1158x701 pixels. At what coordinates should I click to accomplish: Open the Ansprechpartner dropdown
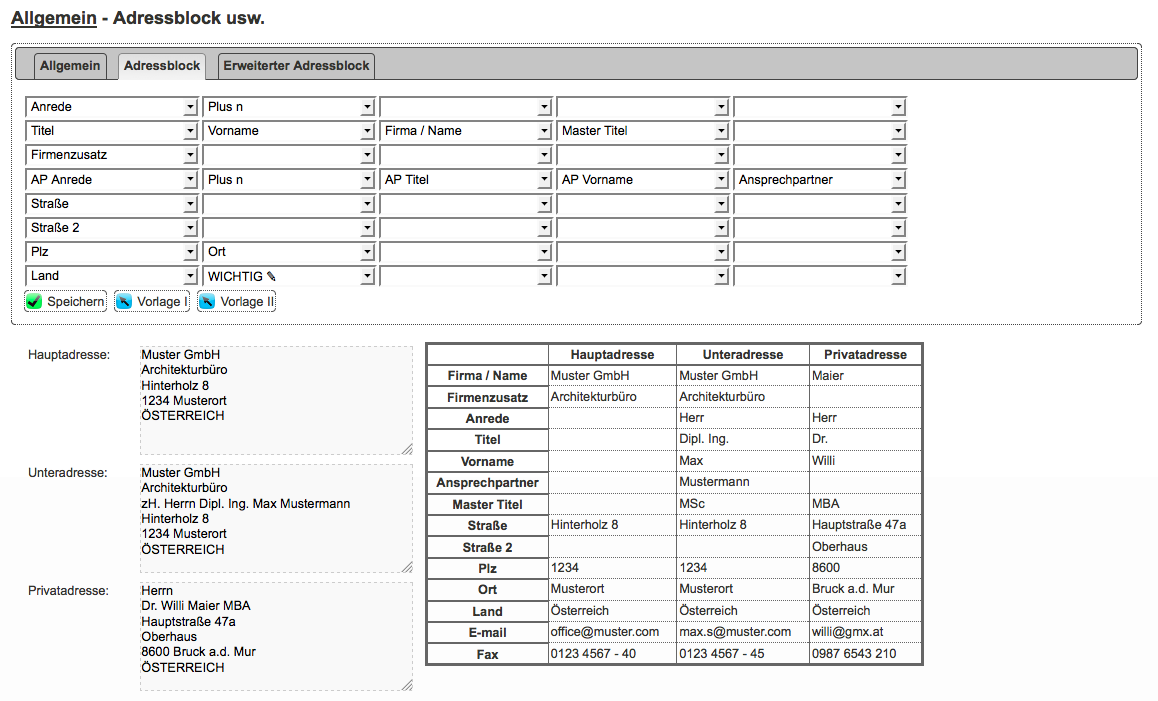(x=819, y=180)
